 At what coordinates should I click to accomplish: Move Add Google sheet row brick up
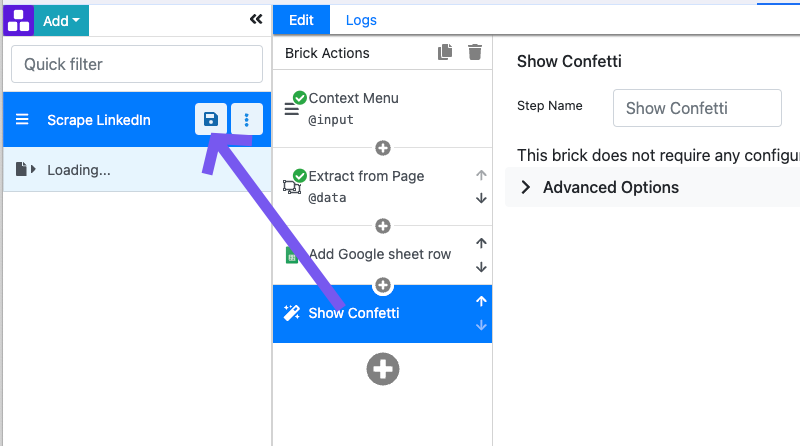[x=481, y=243]
